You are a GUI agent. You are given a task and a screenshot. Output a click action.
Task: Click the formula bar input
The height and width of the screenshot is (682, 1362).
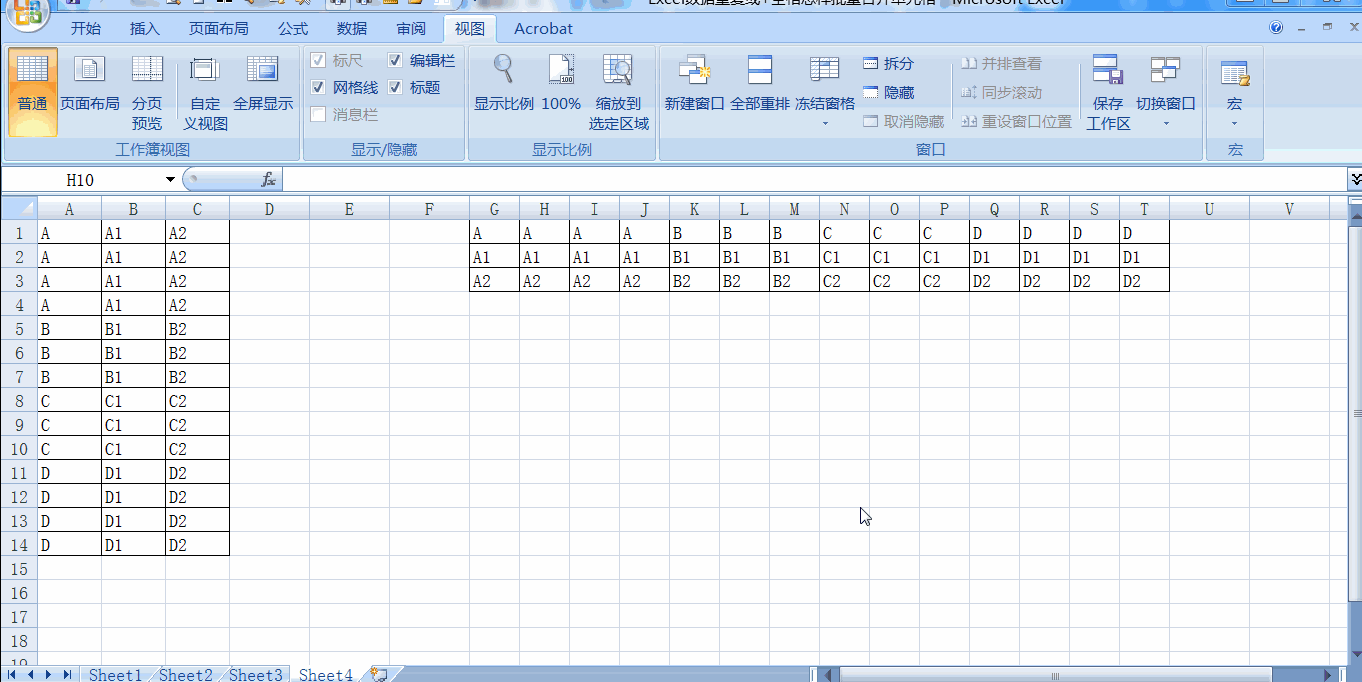click(814, 180)
